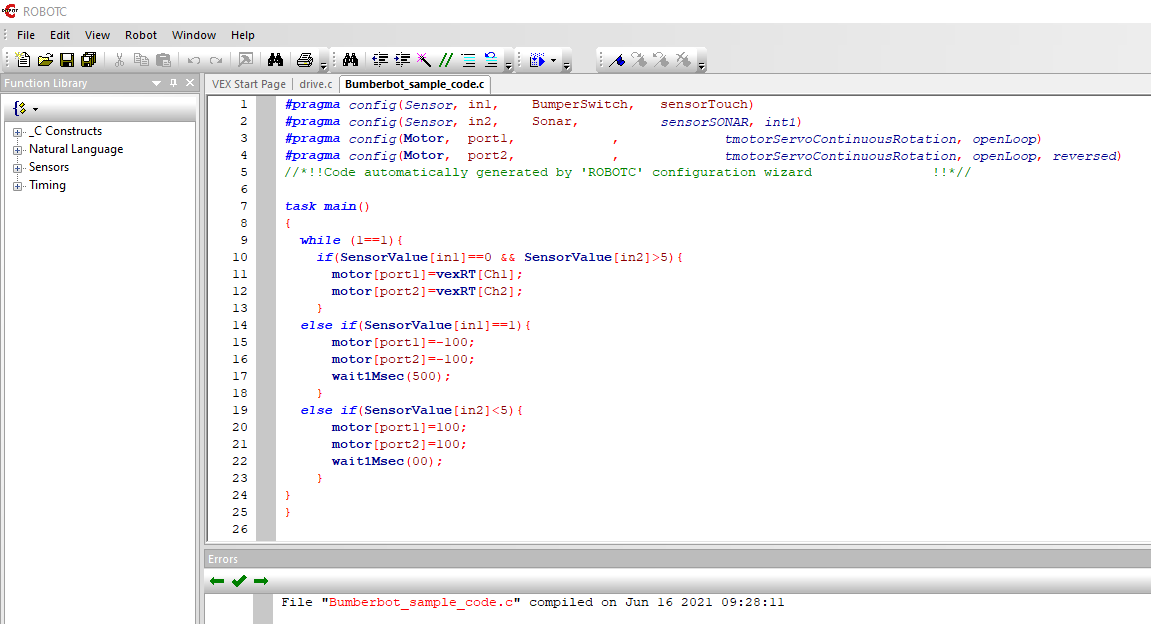
Task: Open bookmark toolbar overflow options arrow
Action: [702, 66]
